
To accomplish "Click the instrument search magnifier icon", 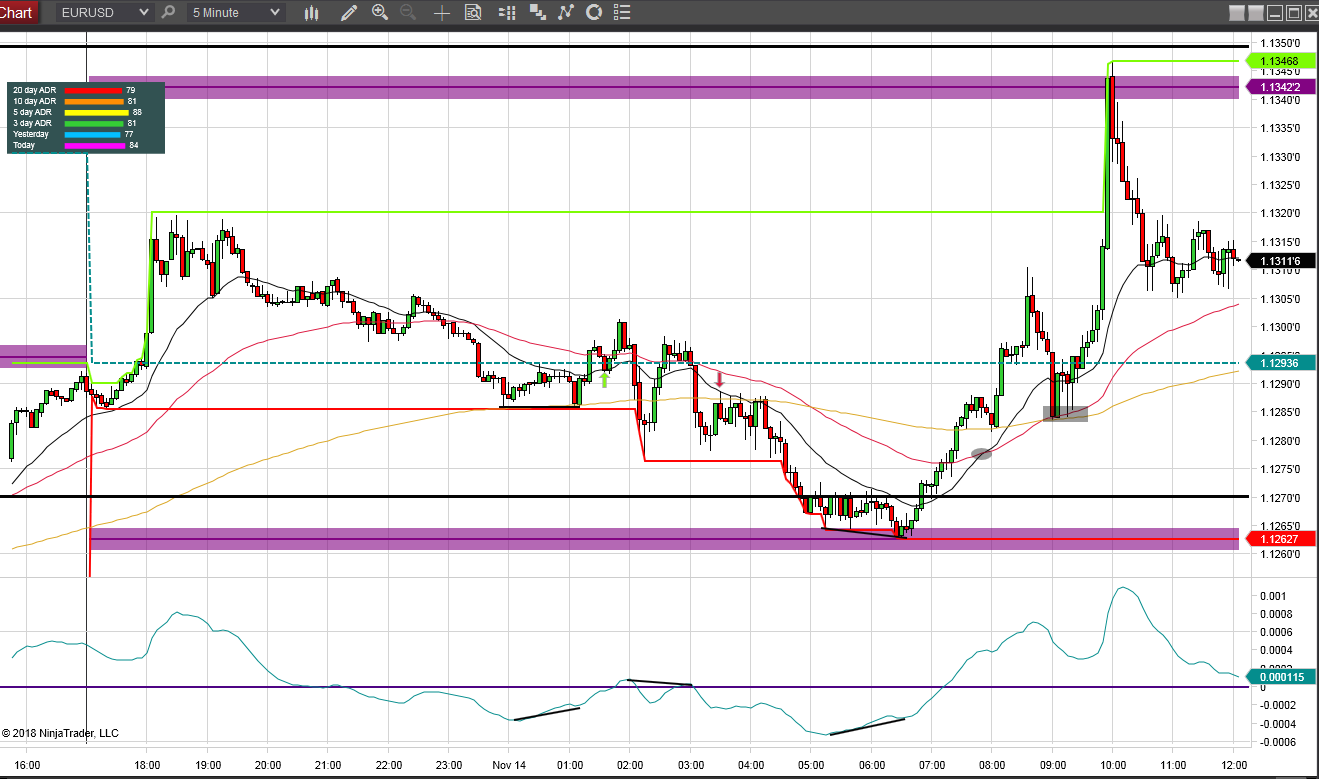I will tap(168, 13).
